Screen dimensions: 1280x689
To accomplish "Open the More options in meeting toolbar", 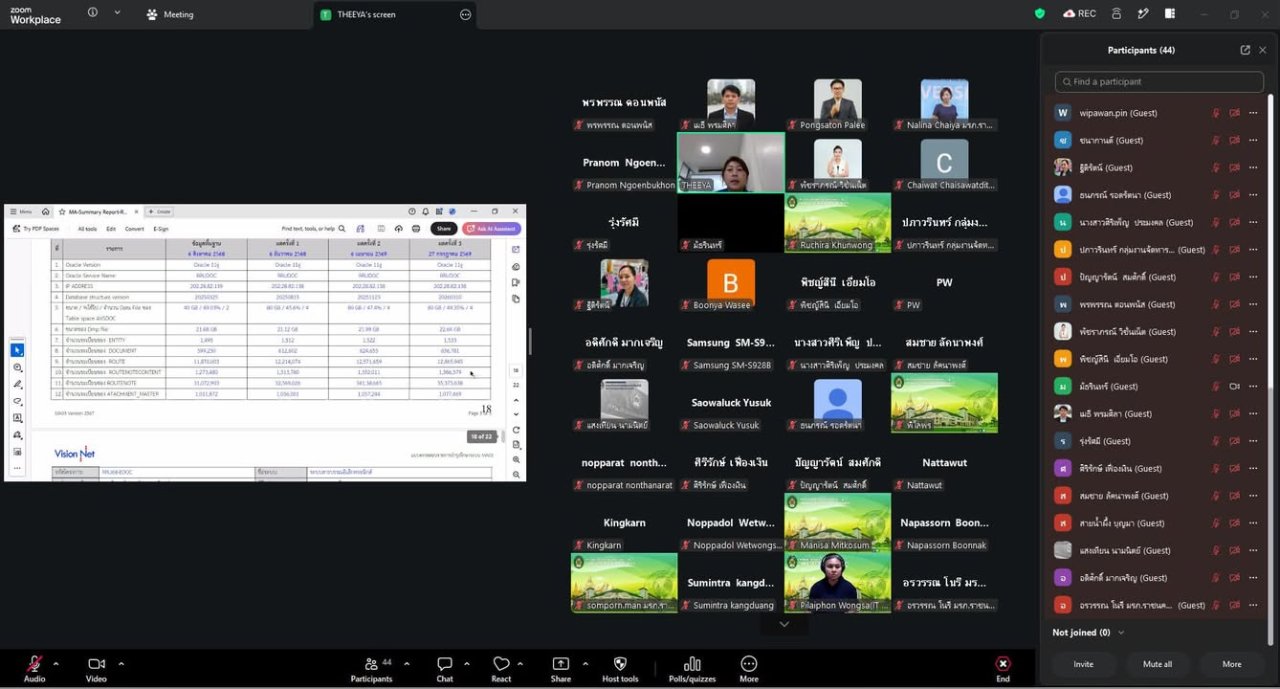I will 749,668.
